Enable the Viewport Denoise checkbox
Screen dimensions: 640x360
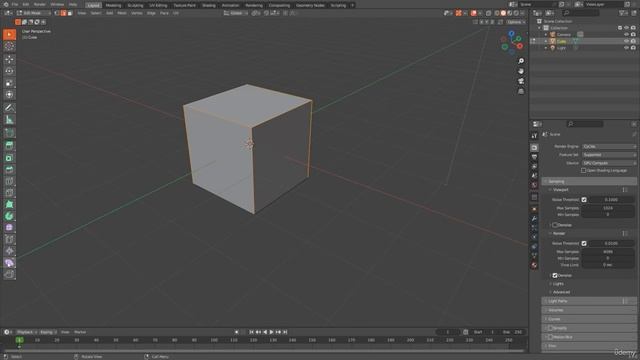point(555,225)
